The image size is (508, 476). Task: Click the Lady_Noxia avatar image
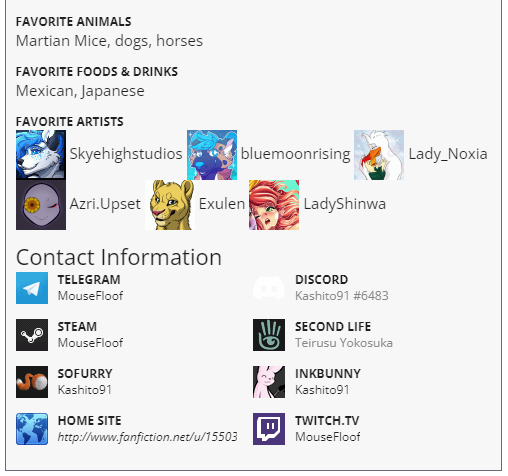379,155
